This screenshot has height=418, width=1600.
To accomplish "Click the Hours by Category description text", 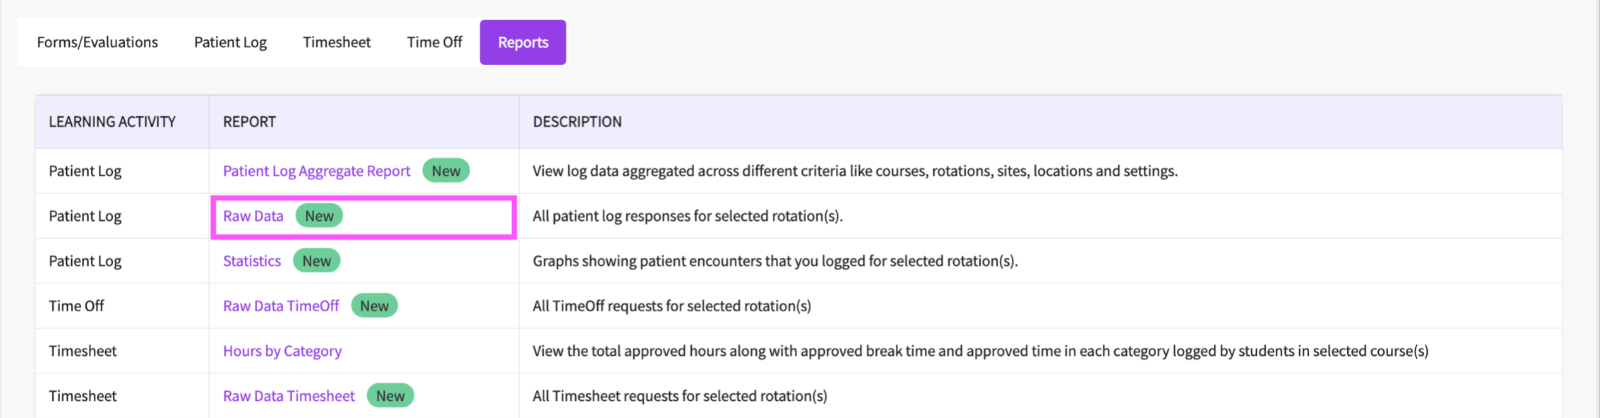I will tap(980, 351).
